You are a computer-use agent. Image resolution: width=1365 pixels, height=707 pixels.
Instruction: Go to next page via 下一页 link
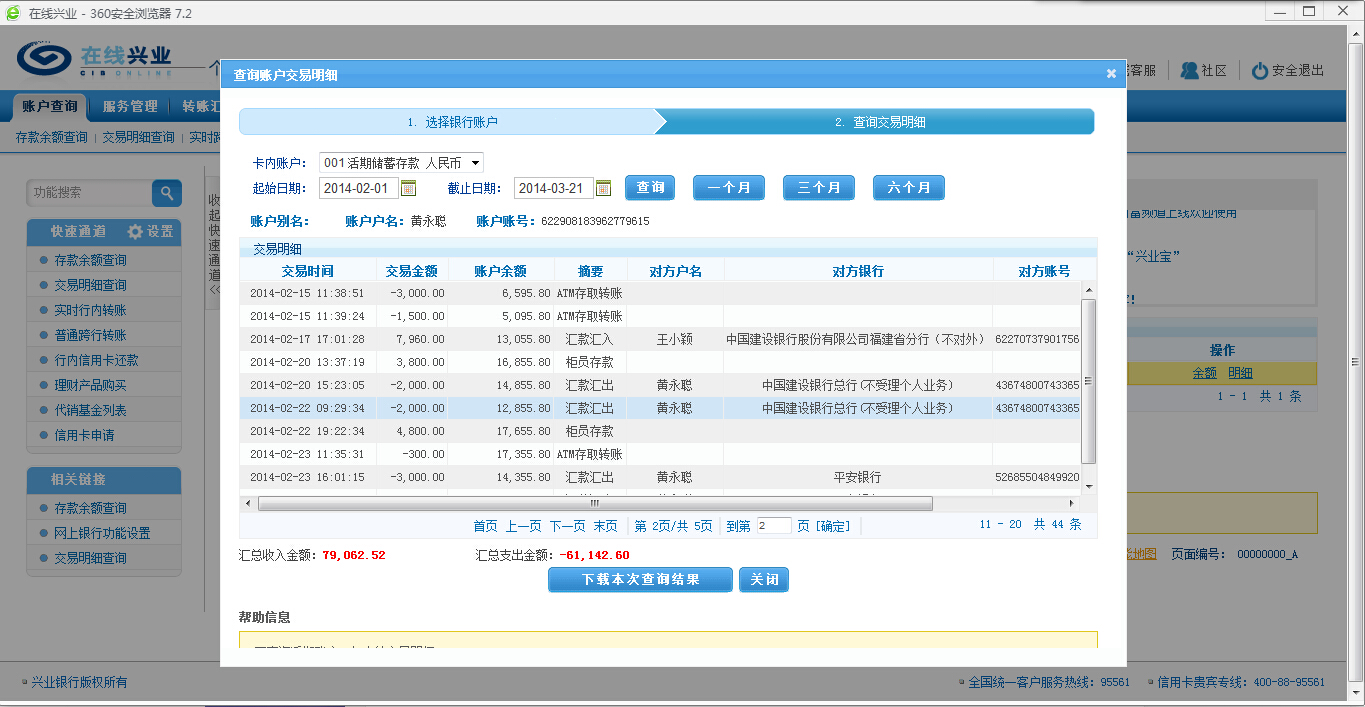[x=567, y=526]
